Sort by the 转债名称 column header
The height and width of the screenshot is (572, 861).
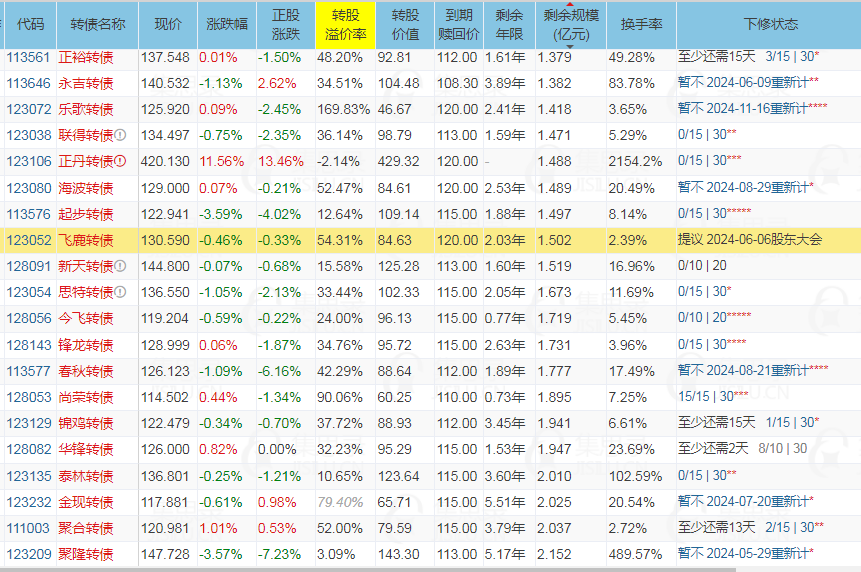[98, 25]
